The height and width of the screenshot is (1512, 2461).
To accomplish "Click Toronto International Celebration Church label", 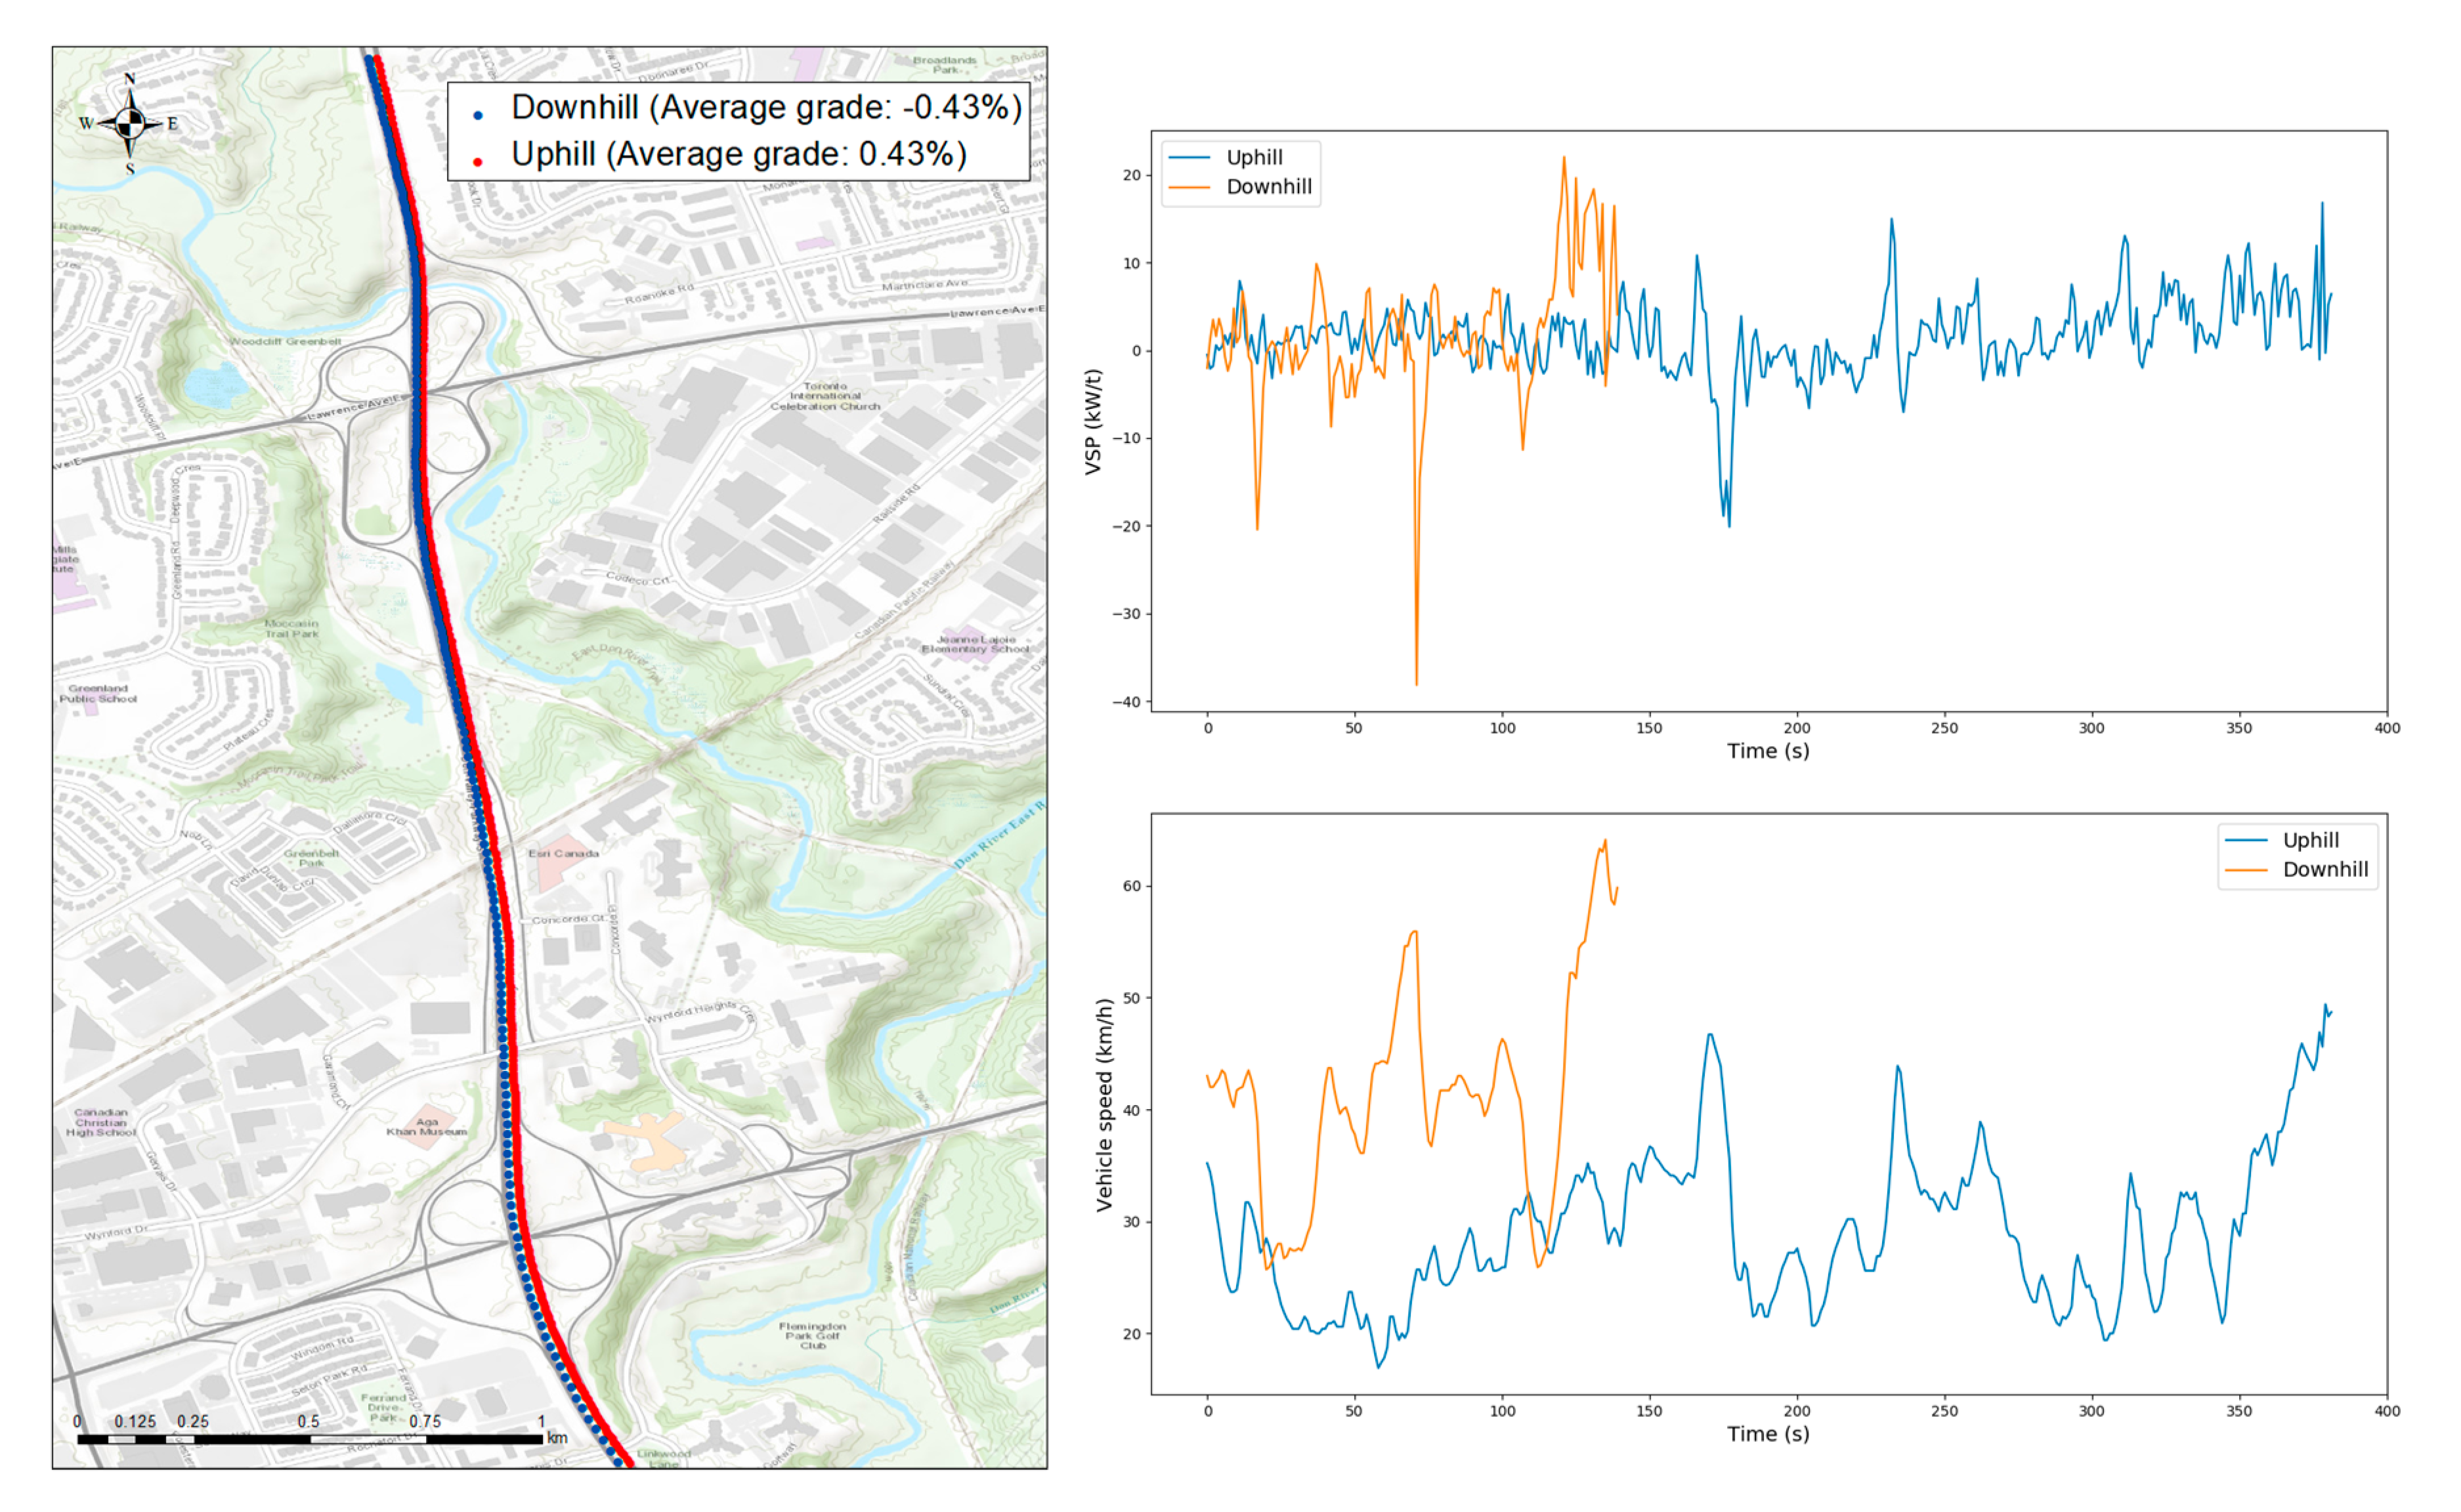I will click(x=825, y=396).
